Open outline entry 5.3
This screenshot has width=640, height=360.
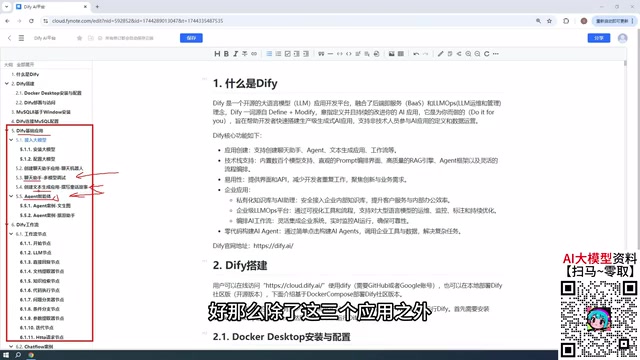(x=41, y=178)
